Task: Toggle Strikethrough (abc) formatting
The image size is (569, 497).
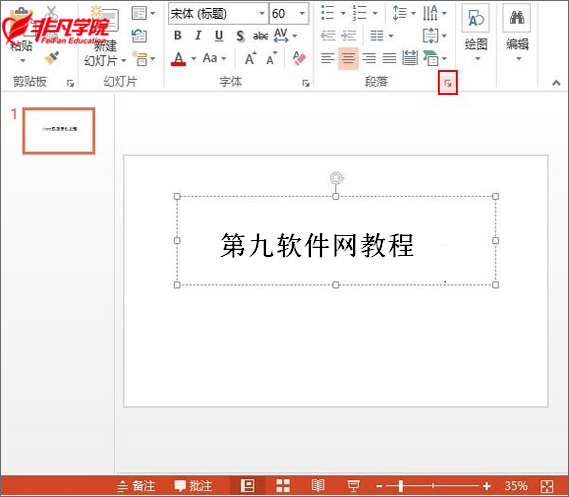Action: coord(260,36)
